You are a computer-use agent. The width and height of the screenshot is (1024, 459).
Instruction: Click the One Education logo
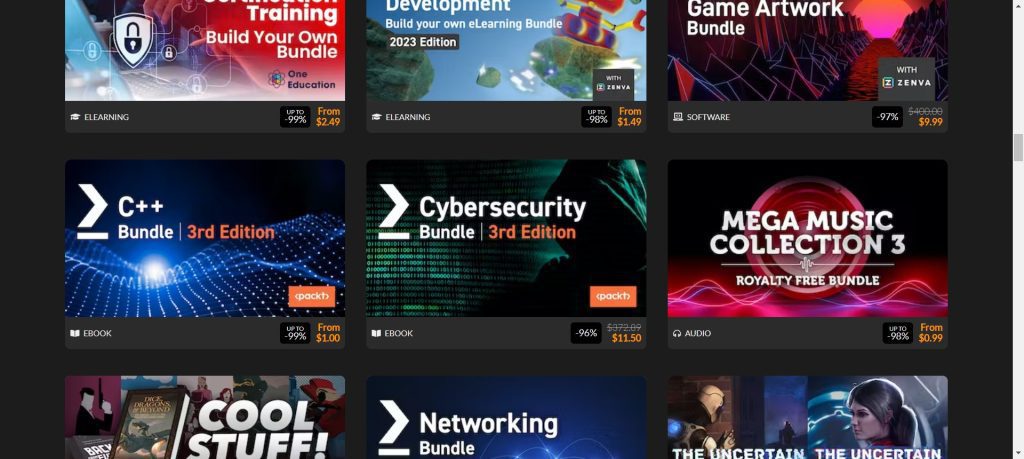302,79
